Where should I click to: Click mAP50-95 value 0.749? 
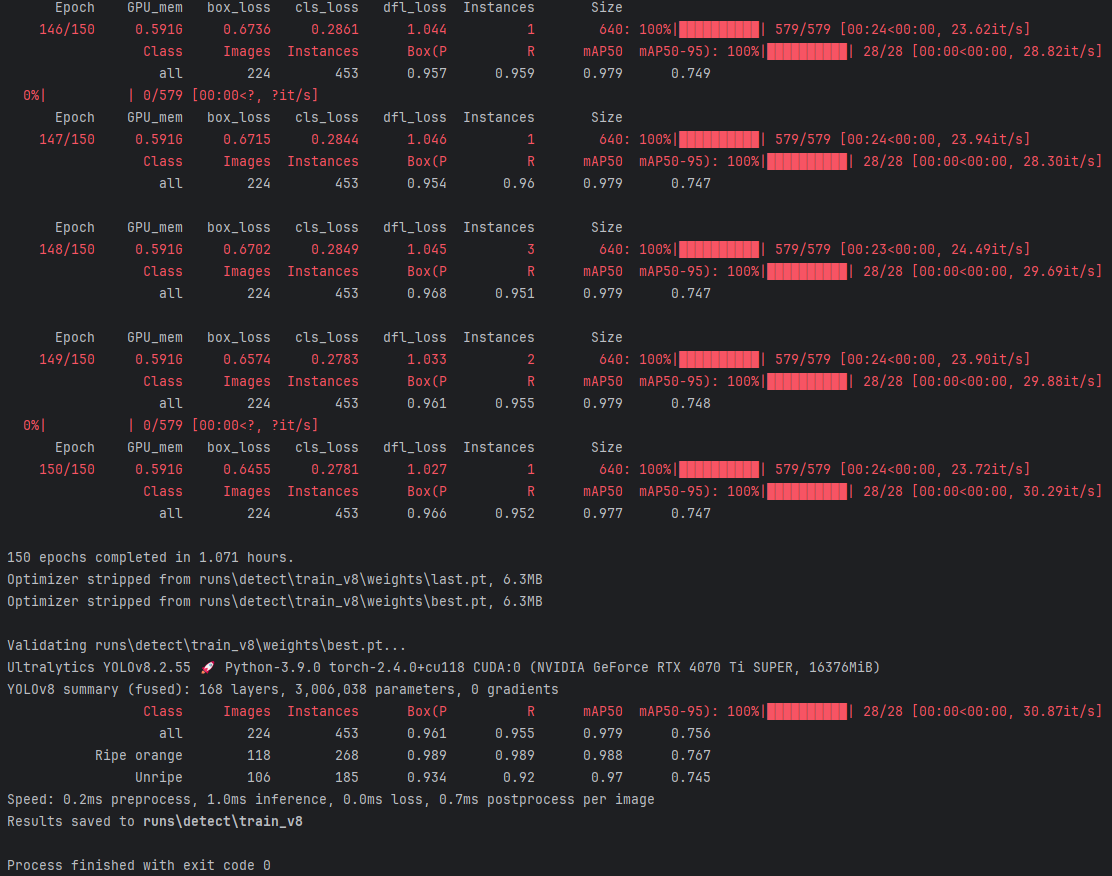691,74
